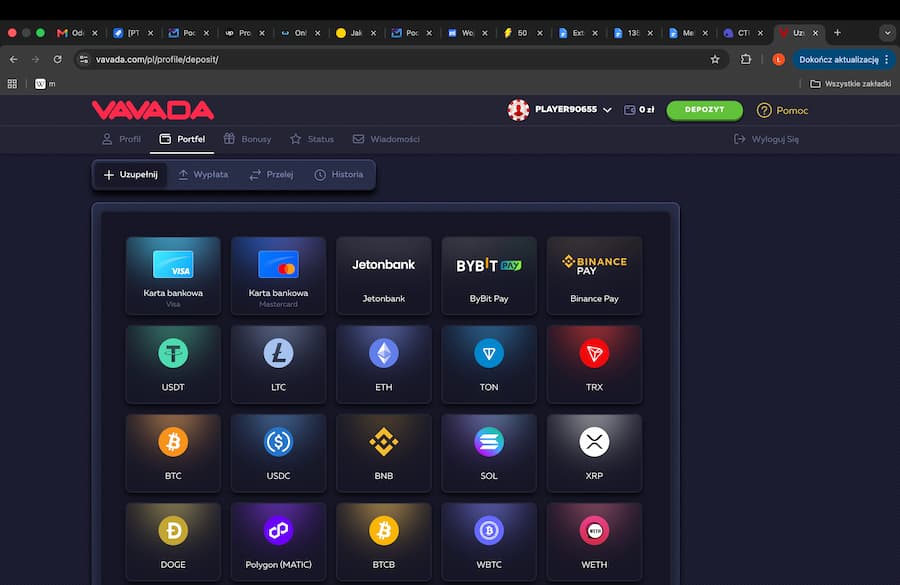
Task: Select TON cryptocurrency tile
Action: [x=489, y=364]
